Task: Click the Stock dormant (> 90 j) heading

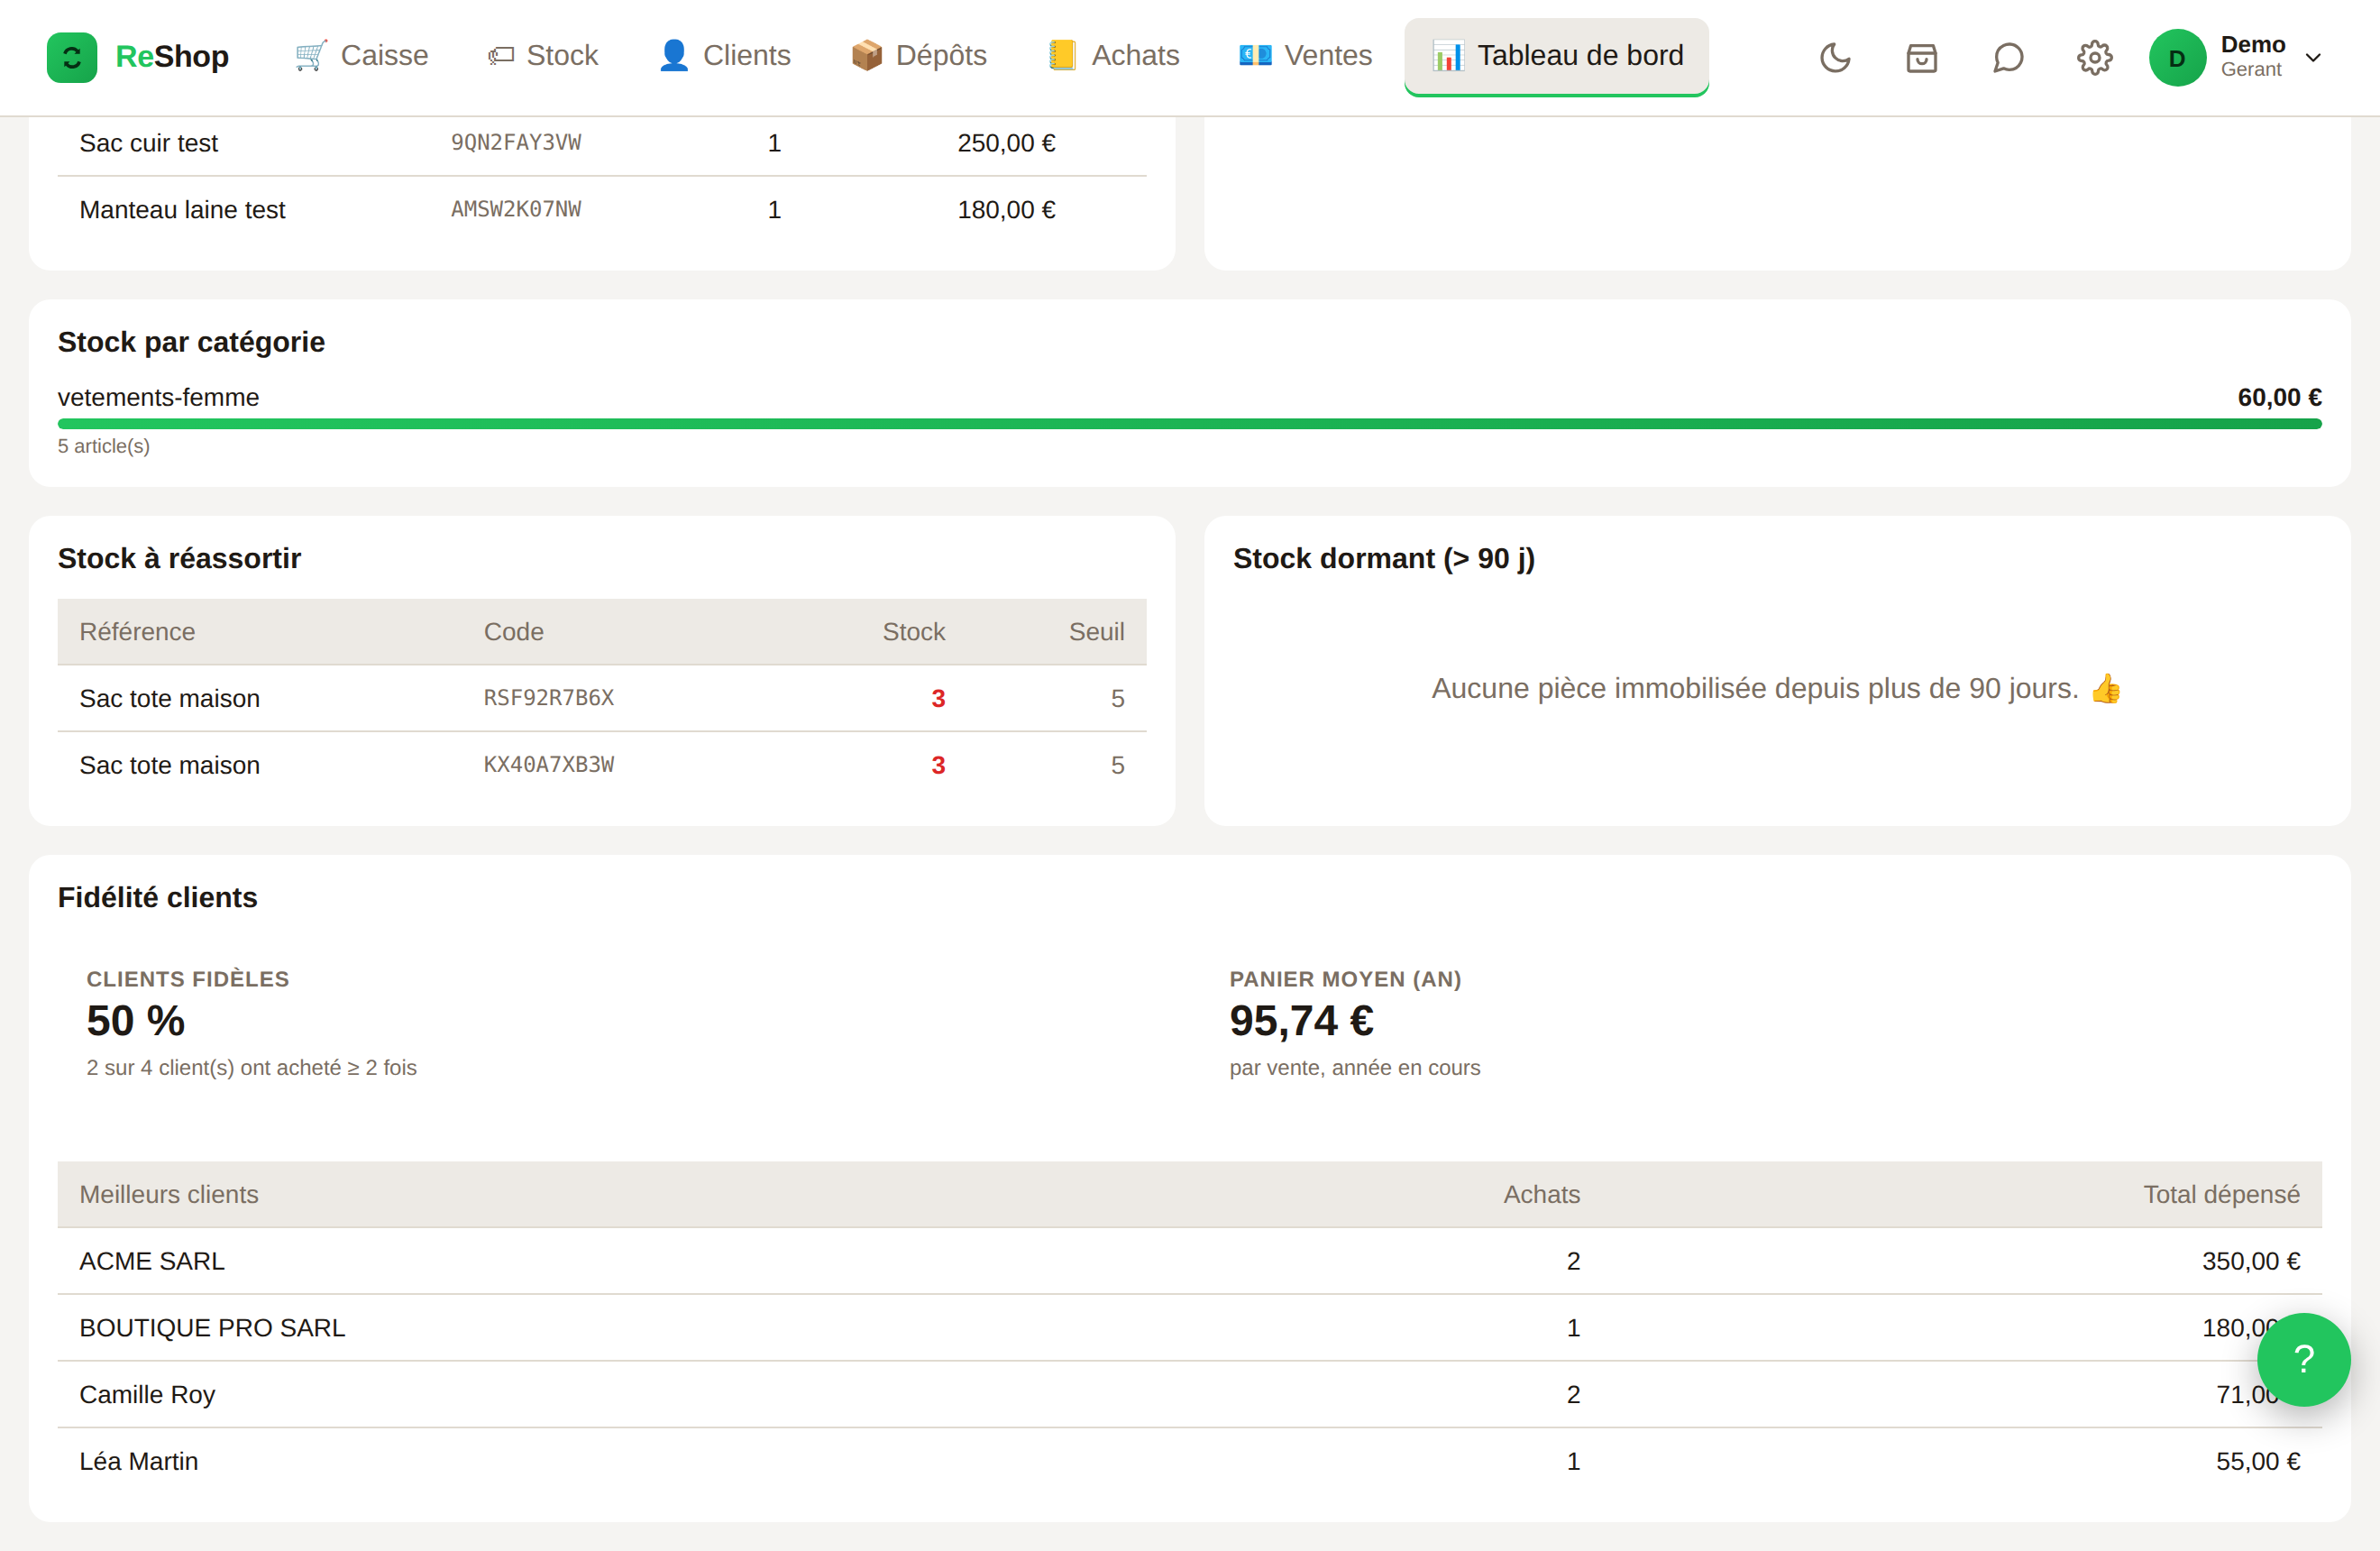Action: [1383, 559]
